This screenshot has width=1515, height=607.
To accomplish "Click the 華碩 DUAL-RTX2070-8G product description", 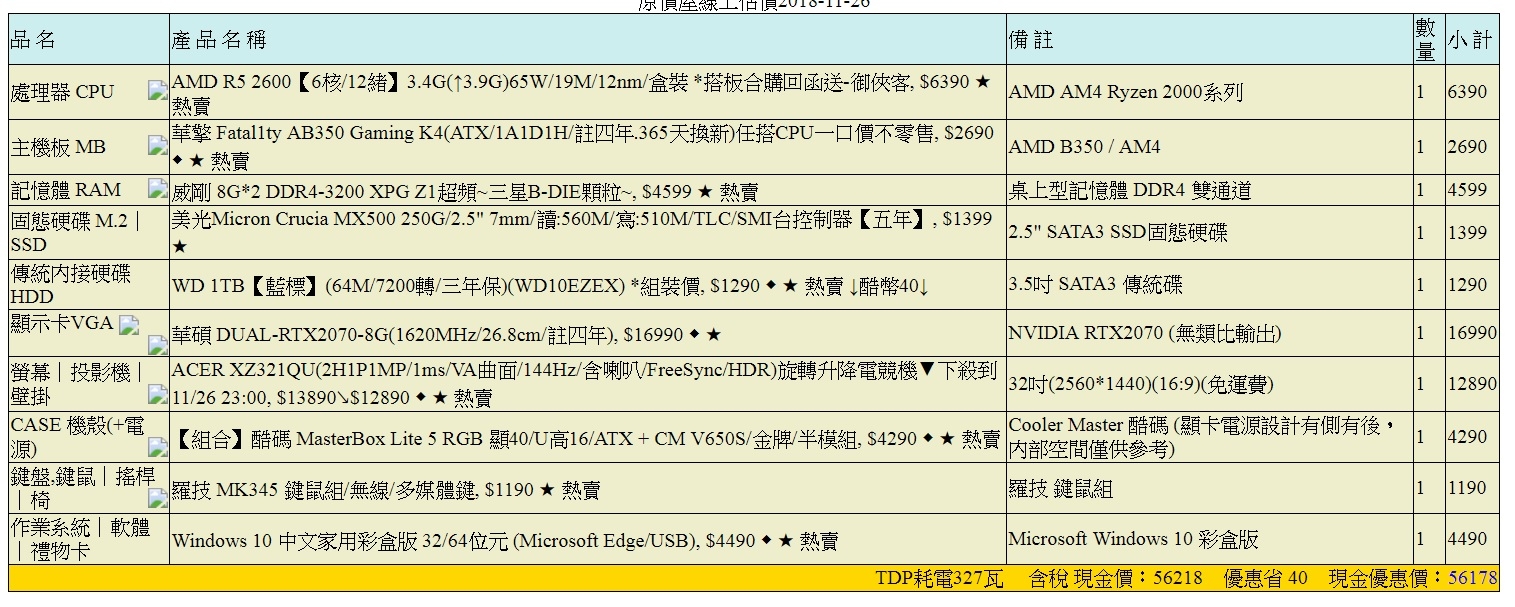I will pyautogui.click(x=446, y=333).
